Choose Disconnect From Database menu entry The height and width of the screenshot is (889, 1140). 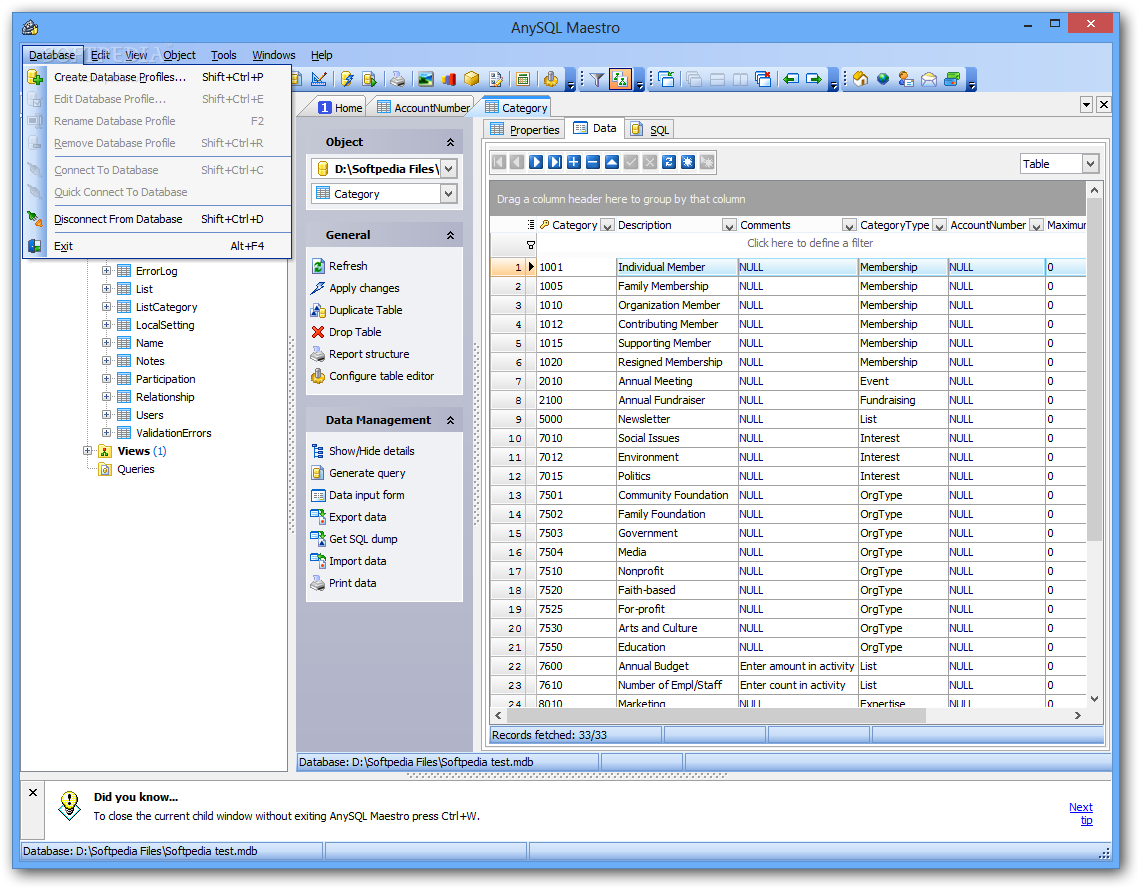[x=158, y=219]
